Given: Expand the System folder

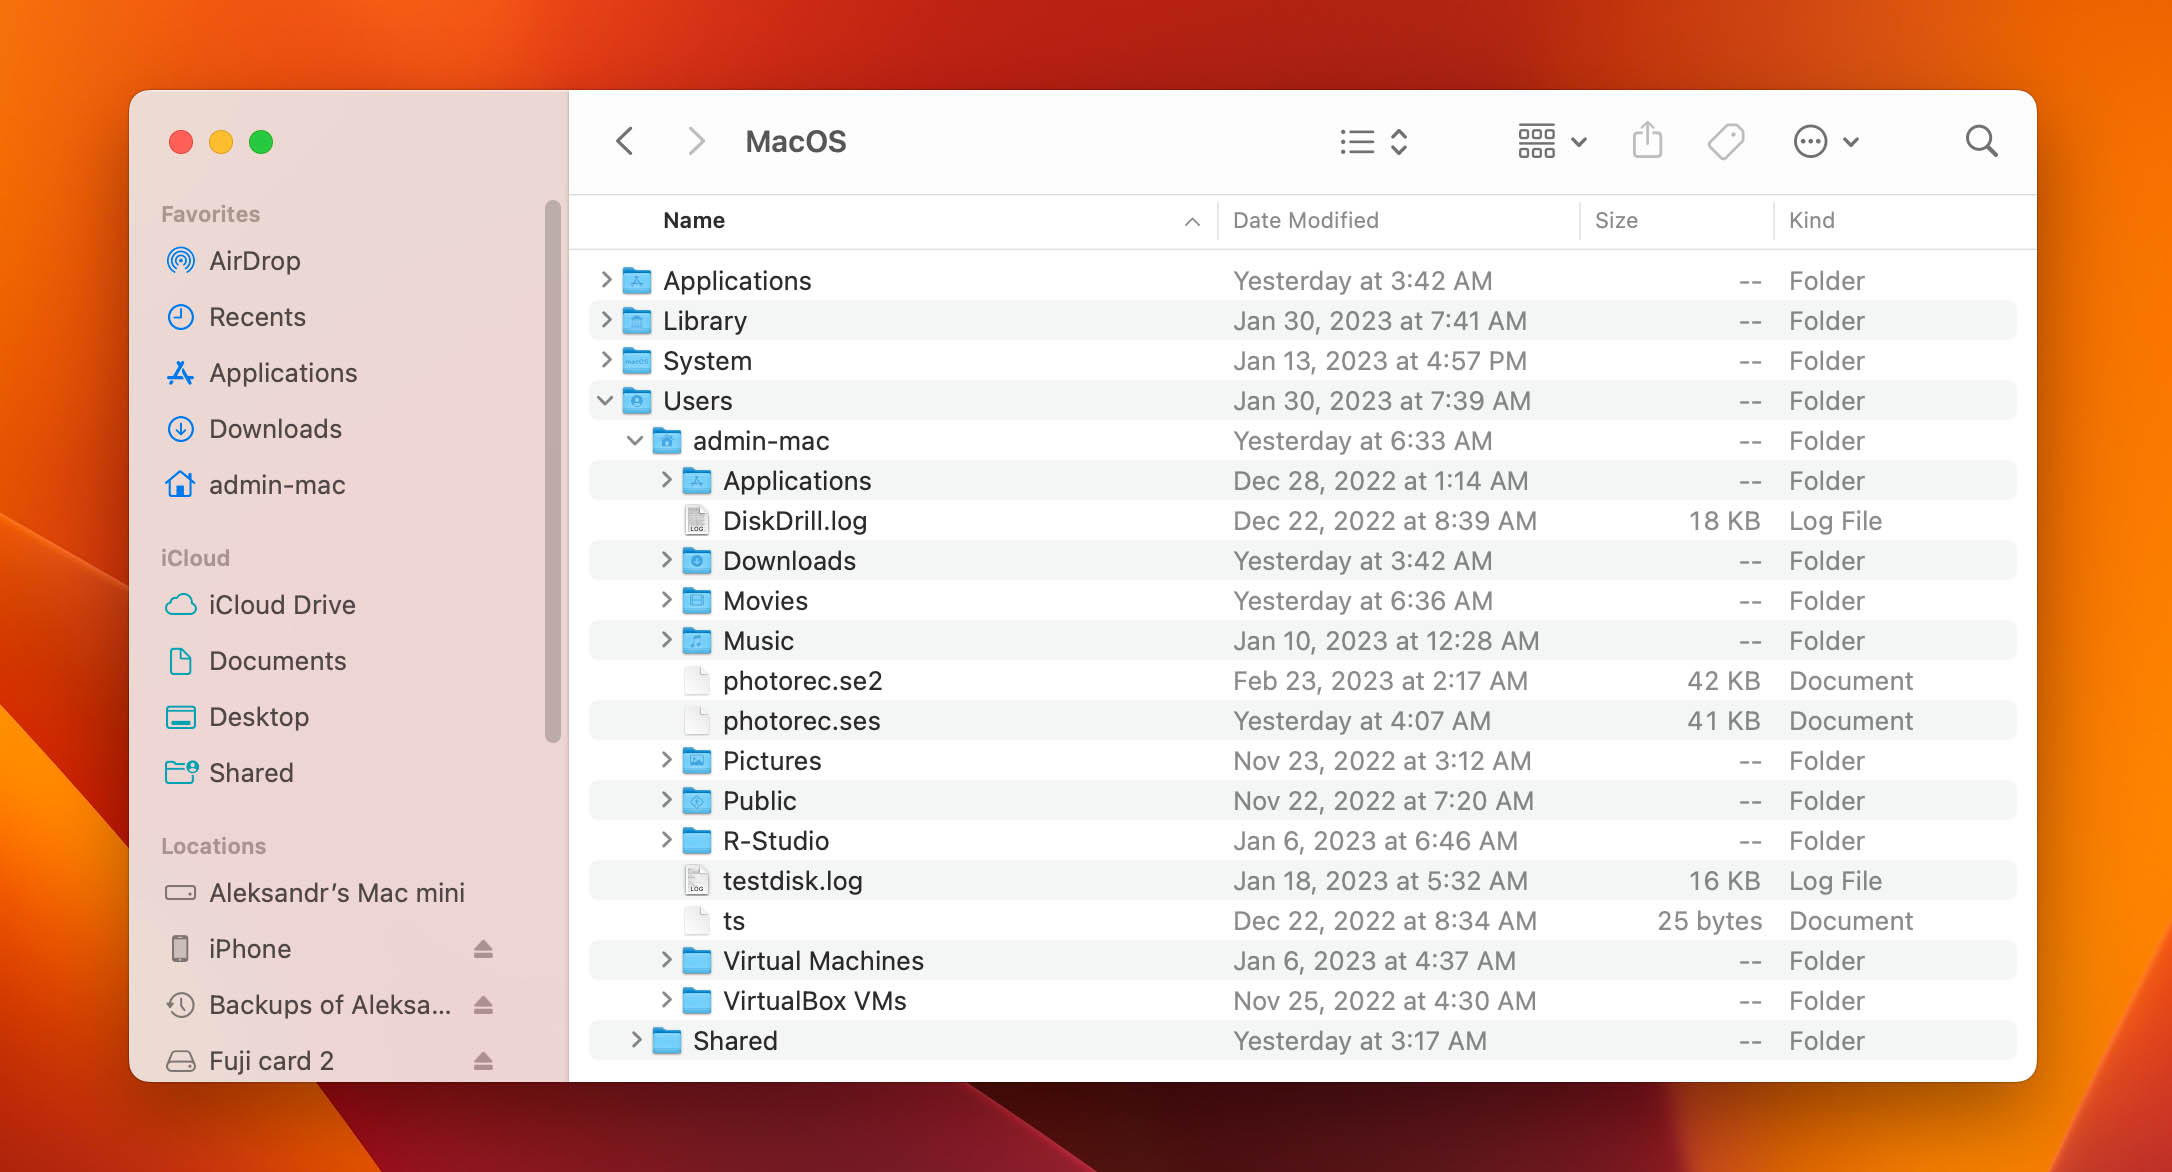Looking at the screenshot, I should click(606, 360).
